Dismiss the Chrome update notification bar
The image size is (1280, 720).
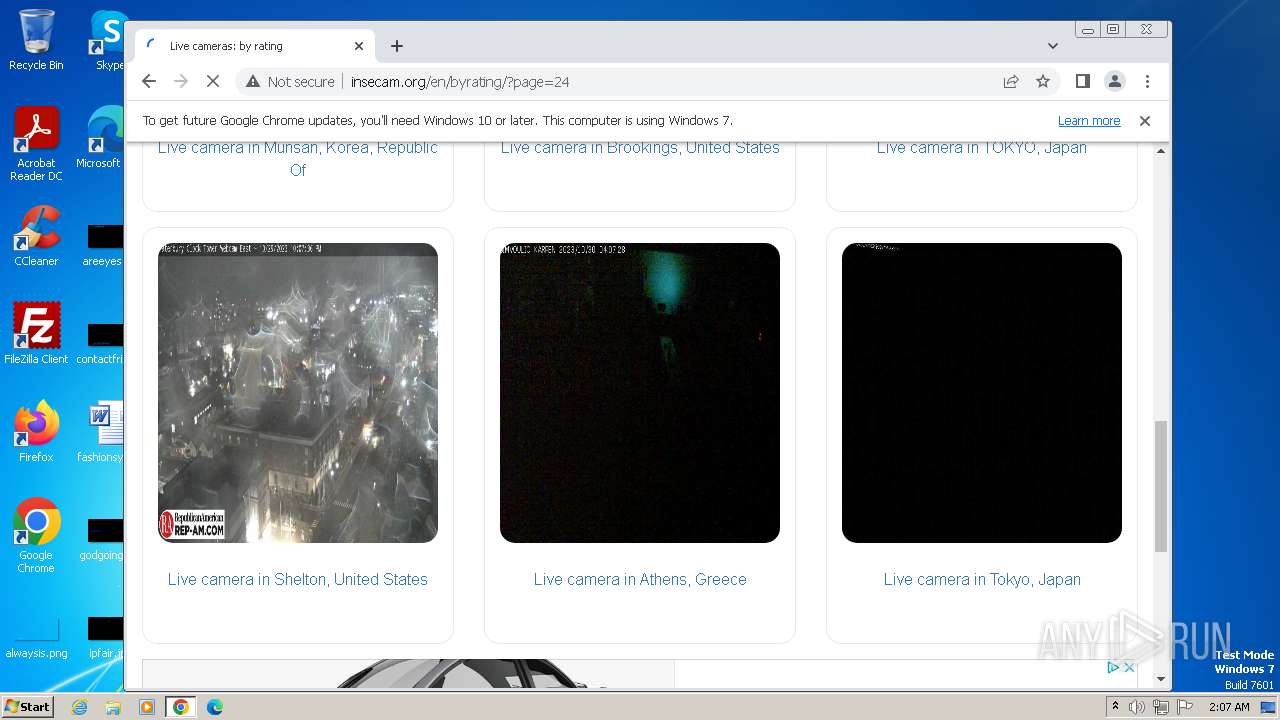(x=1145, y=120)
